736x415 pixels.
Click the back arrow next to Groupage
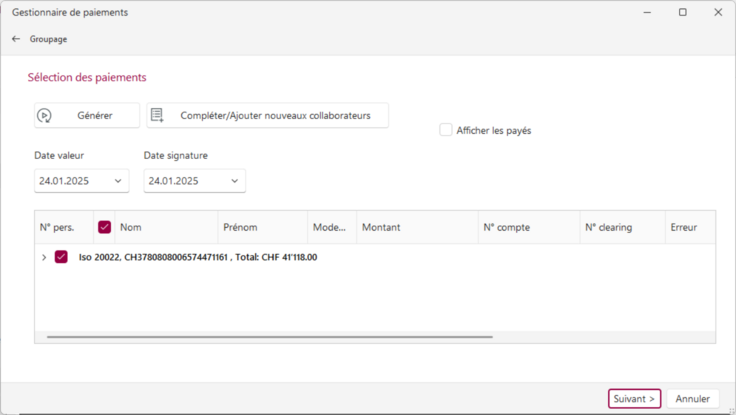[x=16, y=39]
